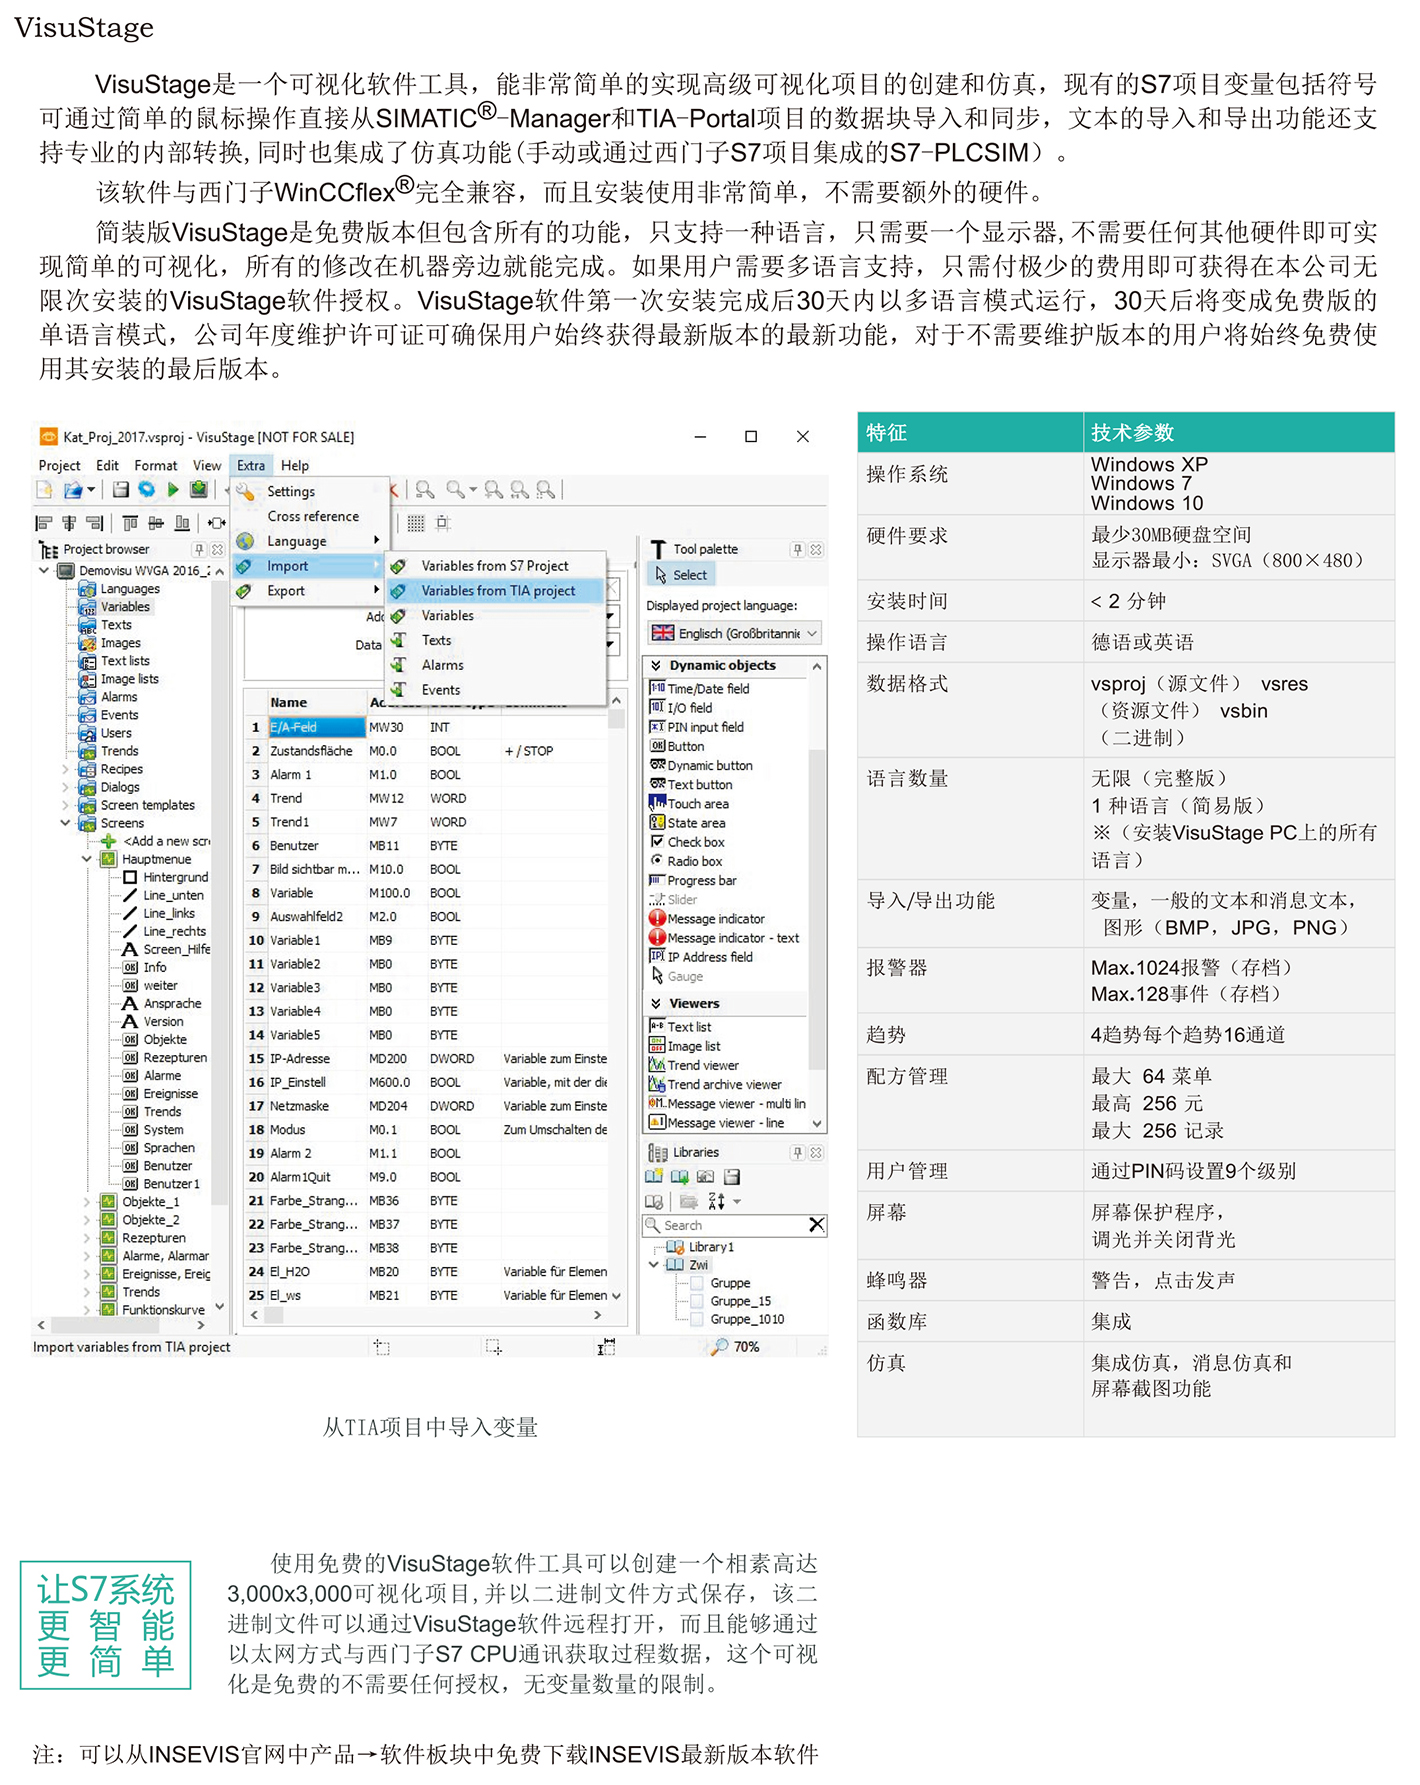The width and height of the screenshot is (1420, 1785).
Task: Click the Name column header
Action: [x=316, y=702]
